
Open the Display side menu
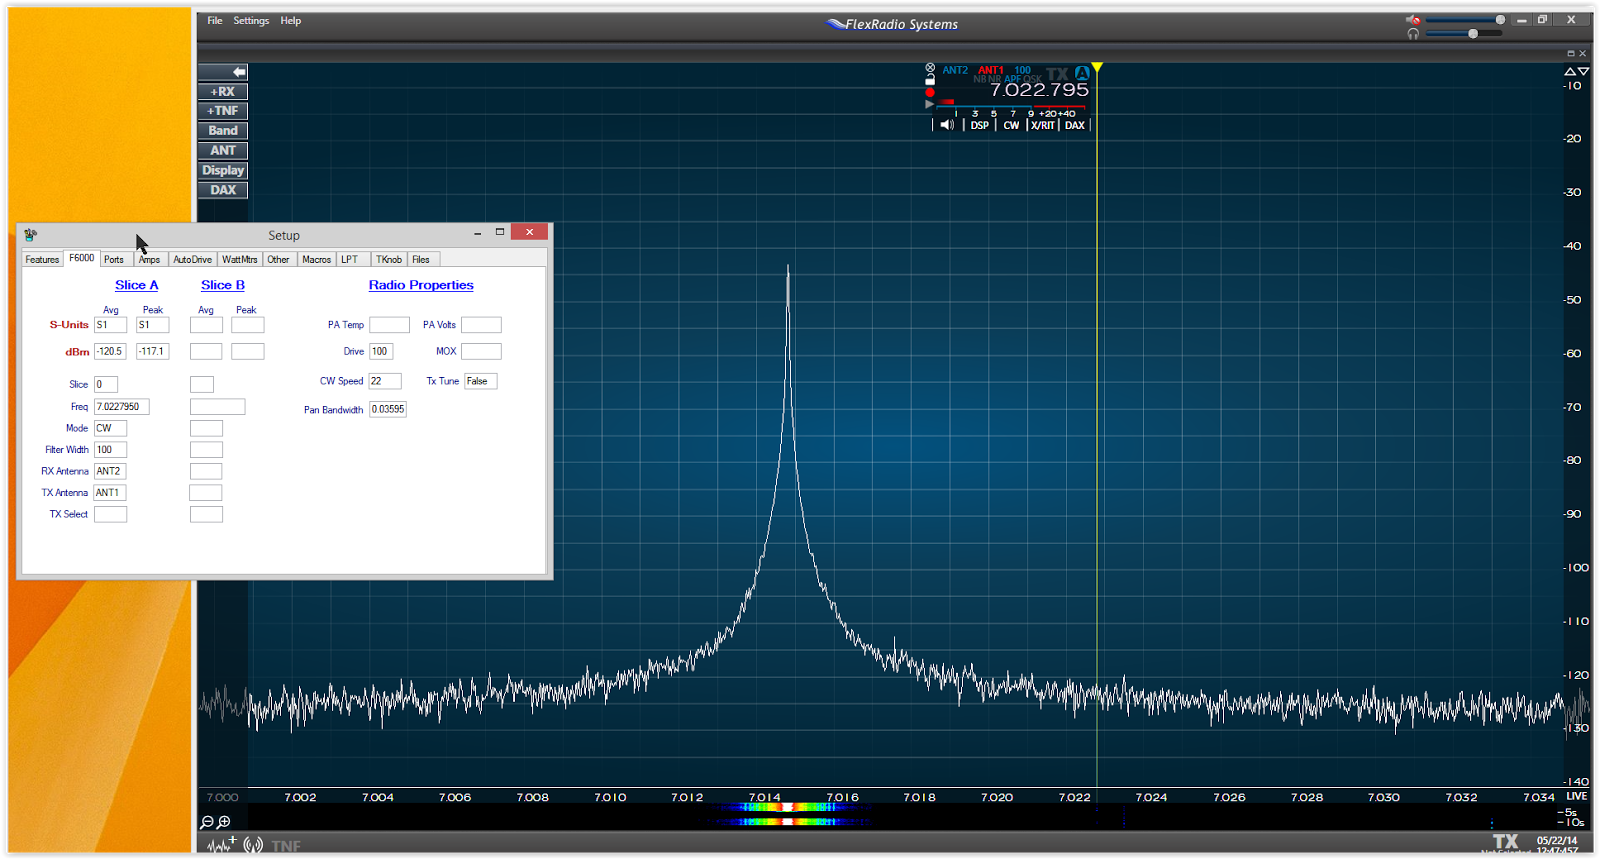click(223, 170)
